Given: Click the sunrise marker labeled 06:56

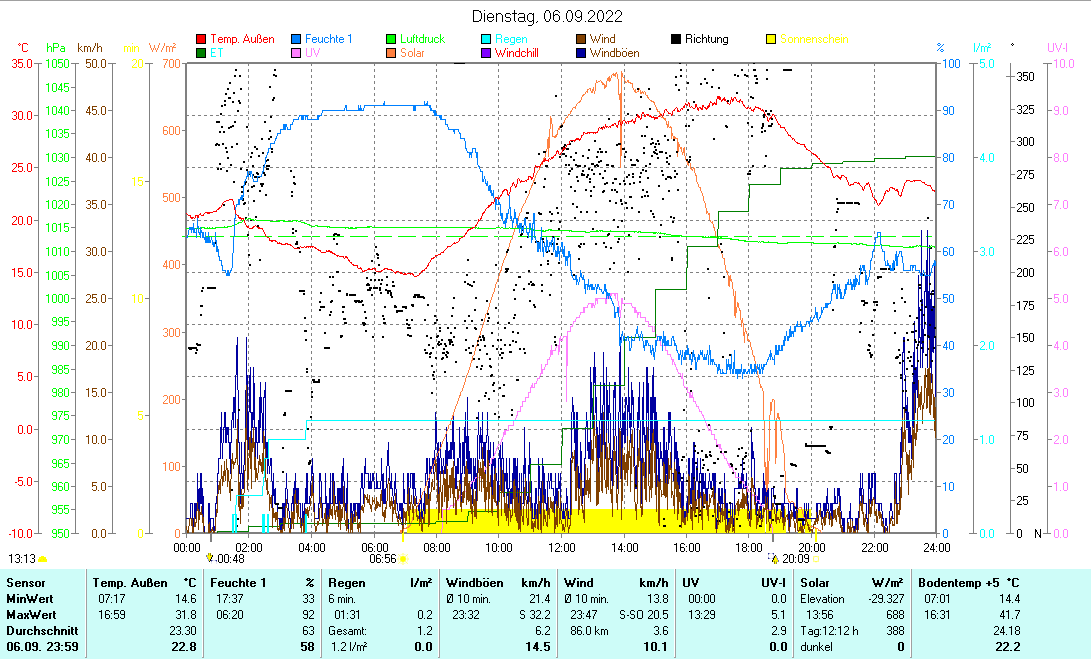Looking at the screenshot, I should coord(402,559).
